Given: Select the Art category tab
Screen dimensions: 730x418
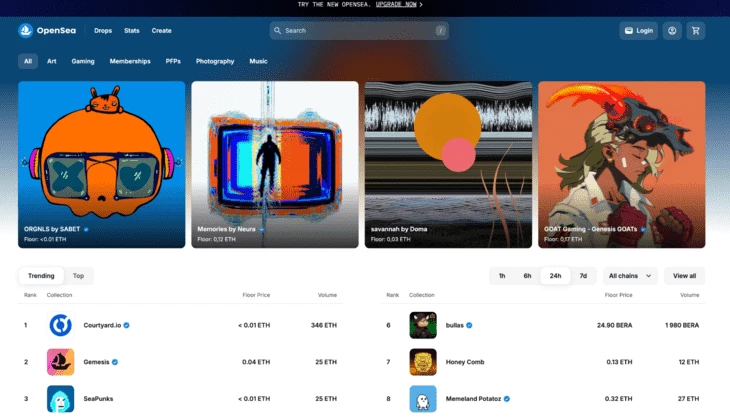Looking at the screenshot, I should 52,61.
